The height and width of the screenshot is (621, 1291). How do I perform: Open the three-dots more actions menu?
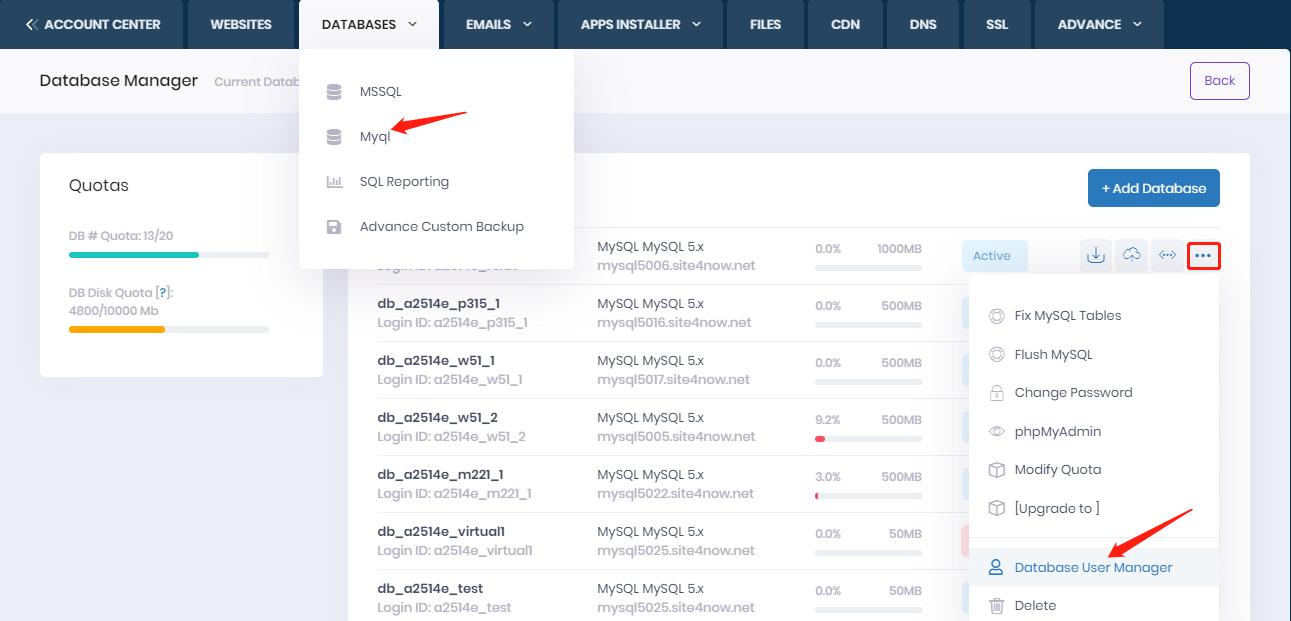coord(1203,256)
